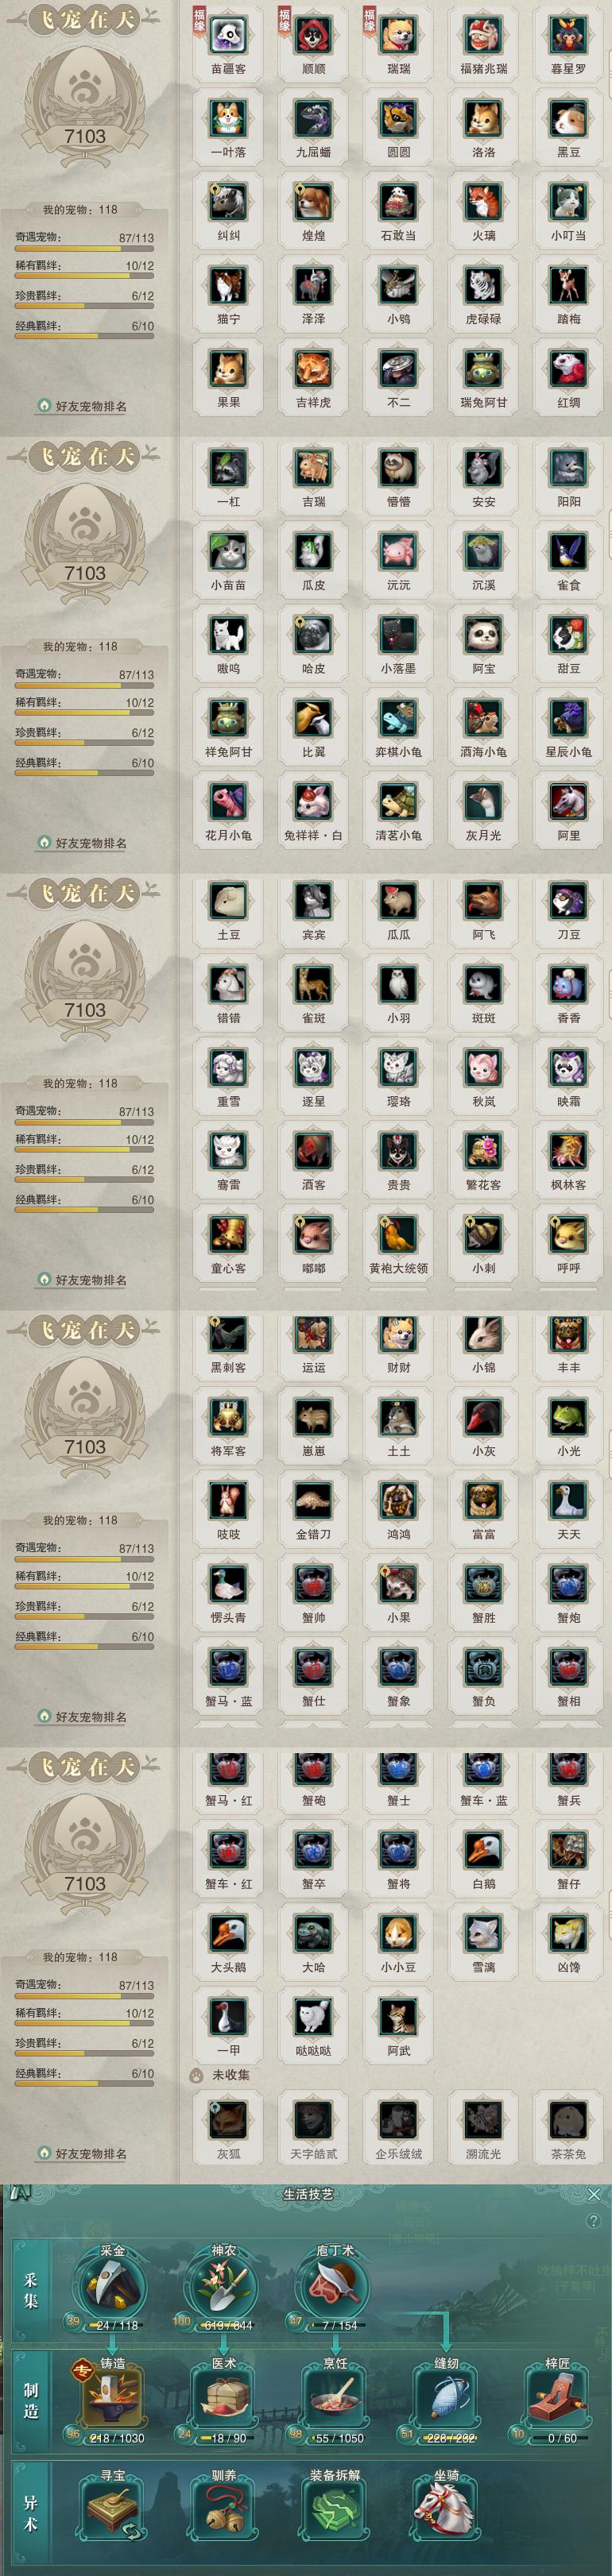612x2576 pixels.
Task: Open the 寻宝 treasure hunting skill
Action: pyautogui.click(x=112, y=2511)
